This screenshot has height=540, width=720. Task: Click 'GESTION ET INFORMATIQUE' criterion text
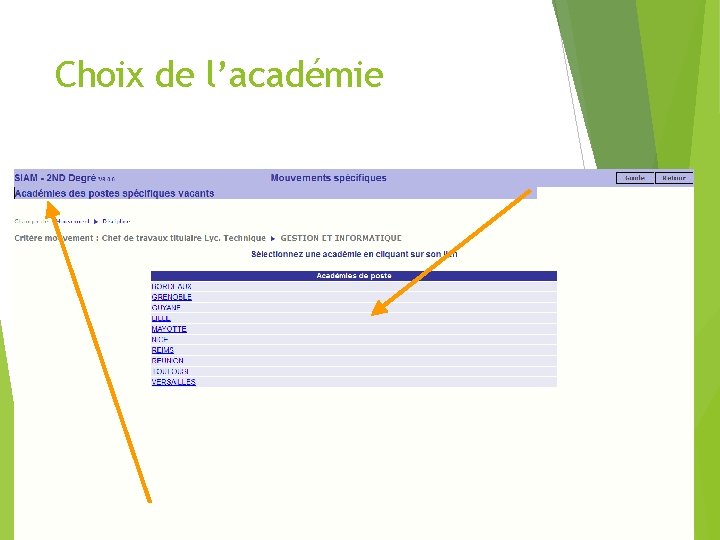click(x=341, y=238)
